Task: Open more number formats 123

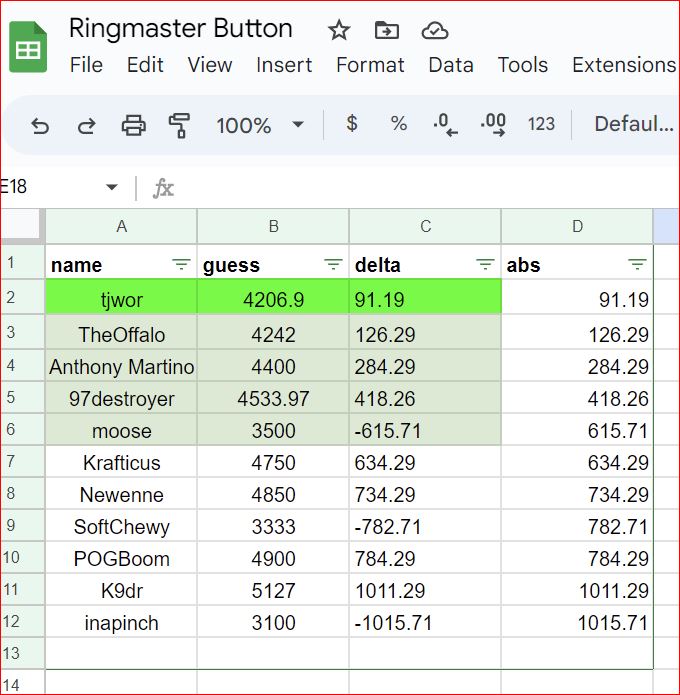Action: tap(541, 124)
